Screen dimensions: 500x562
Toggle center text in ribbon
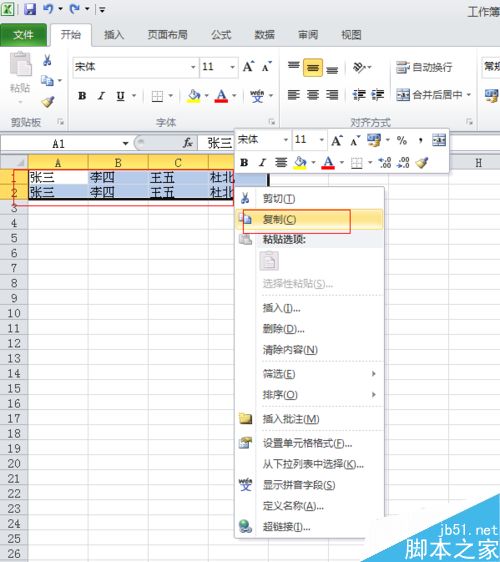[313, 95]
